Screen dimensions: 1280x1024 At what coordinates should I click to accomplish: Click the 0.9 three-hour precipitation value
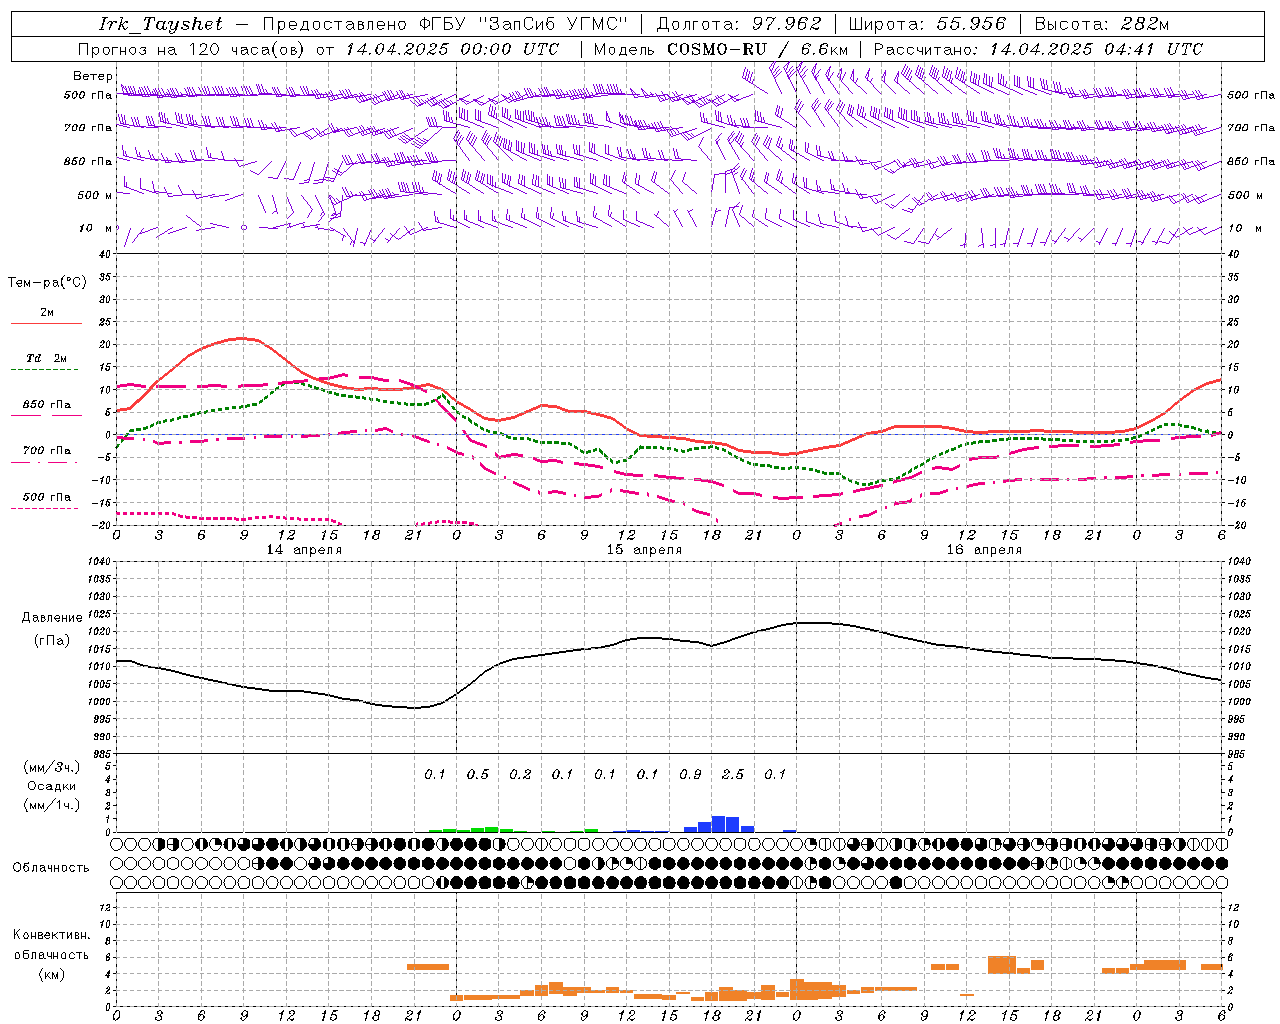[690, 774]
